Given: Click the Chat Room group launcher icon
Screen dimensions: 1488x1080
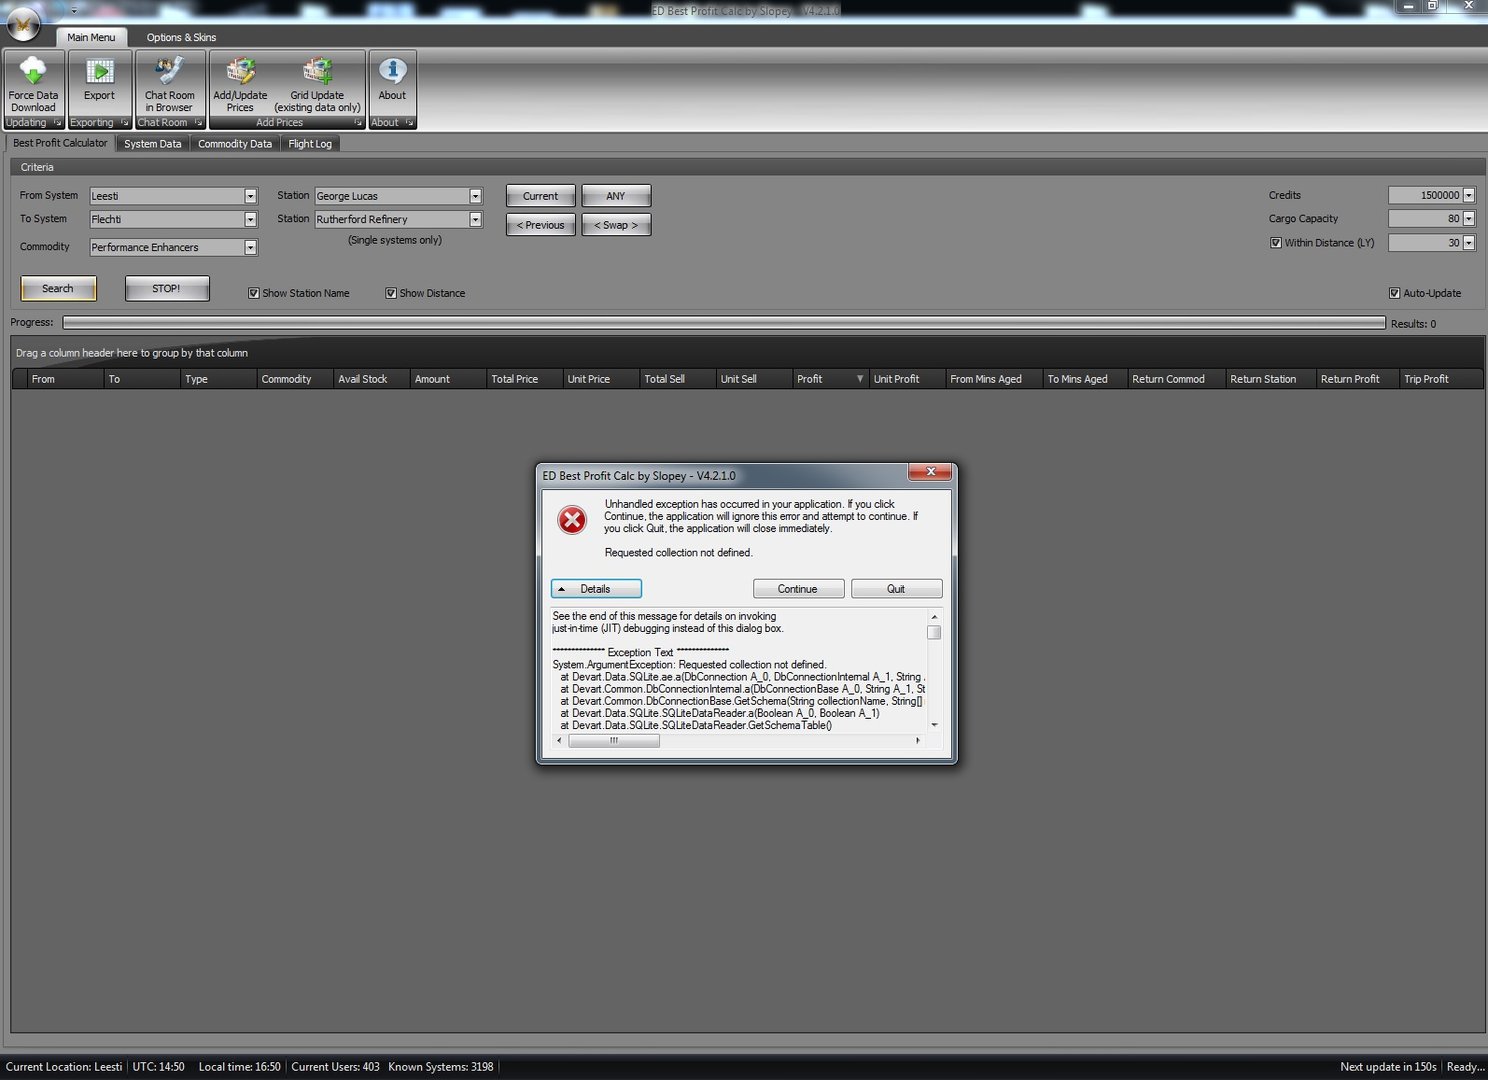Looking at the screenshot, I should (x=198, y=123).
